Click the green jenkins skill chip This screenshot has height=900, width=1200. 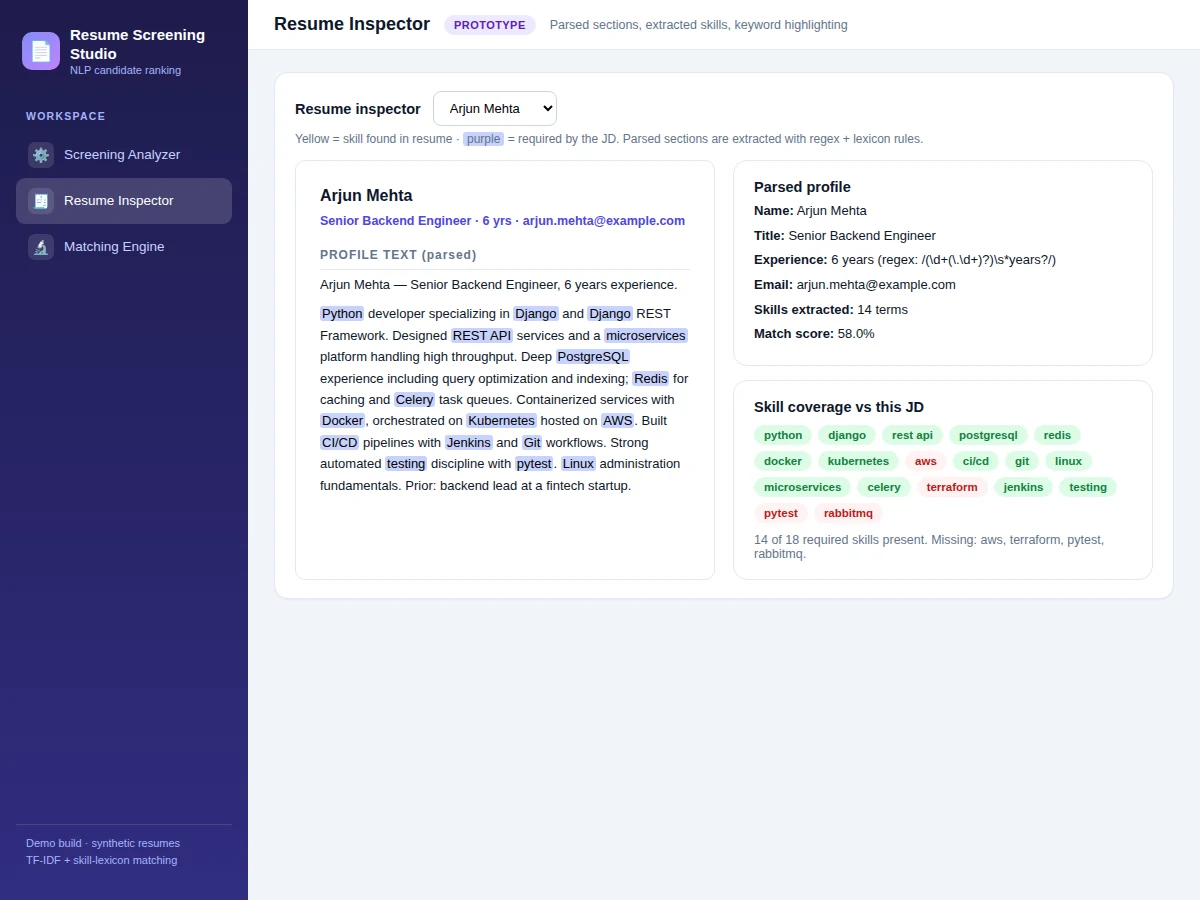tap(1023, 487)
